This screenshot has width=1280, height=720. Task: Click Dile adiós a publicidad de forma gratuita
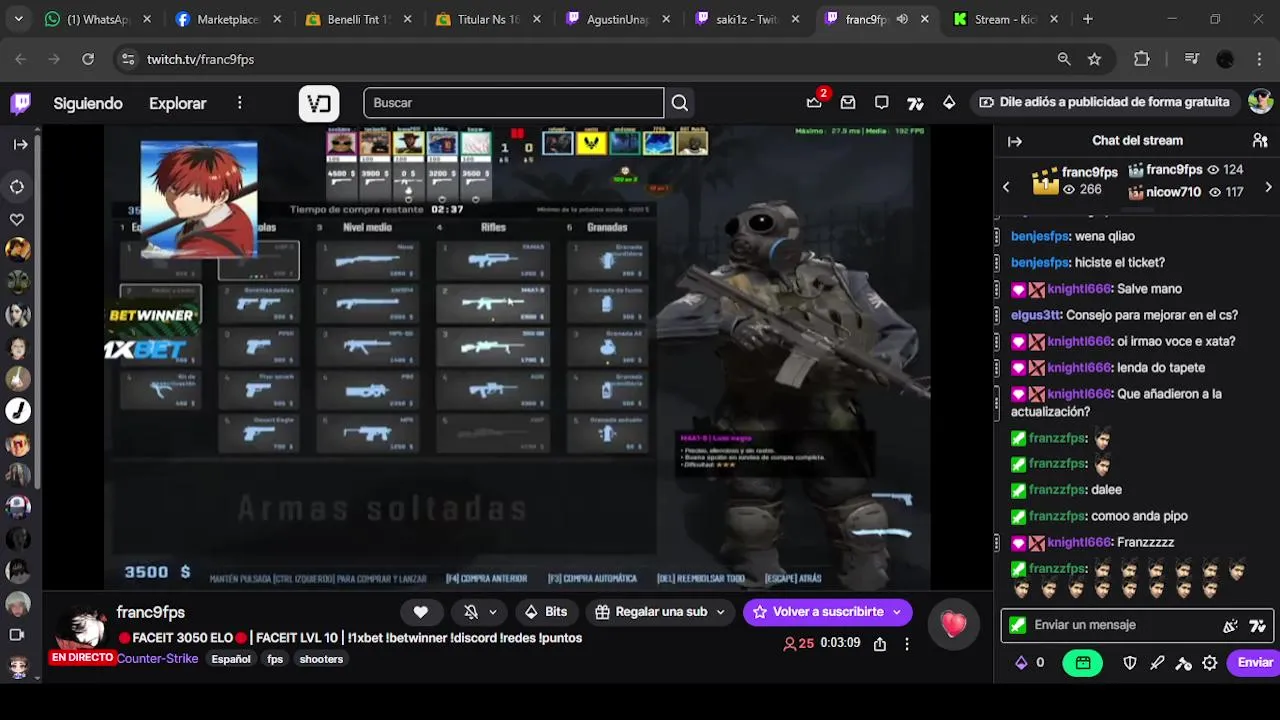coord(1104,102)
